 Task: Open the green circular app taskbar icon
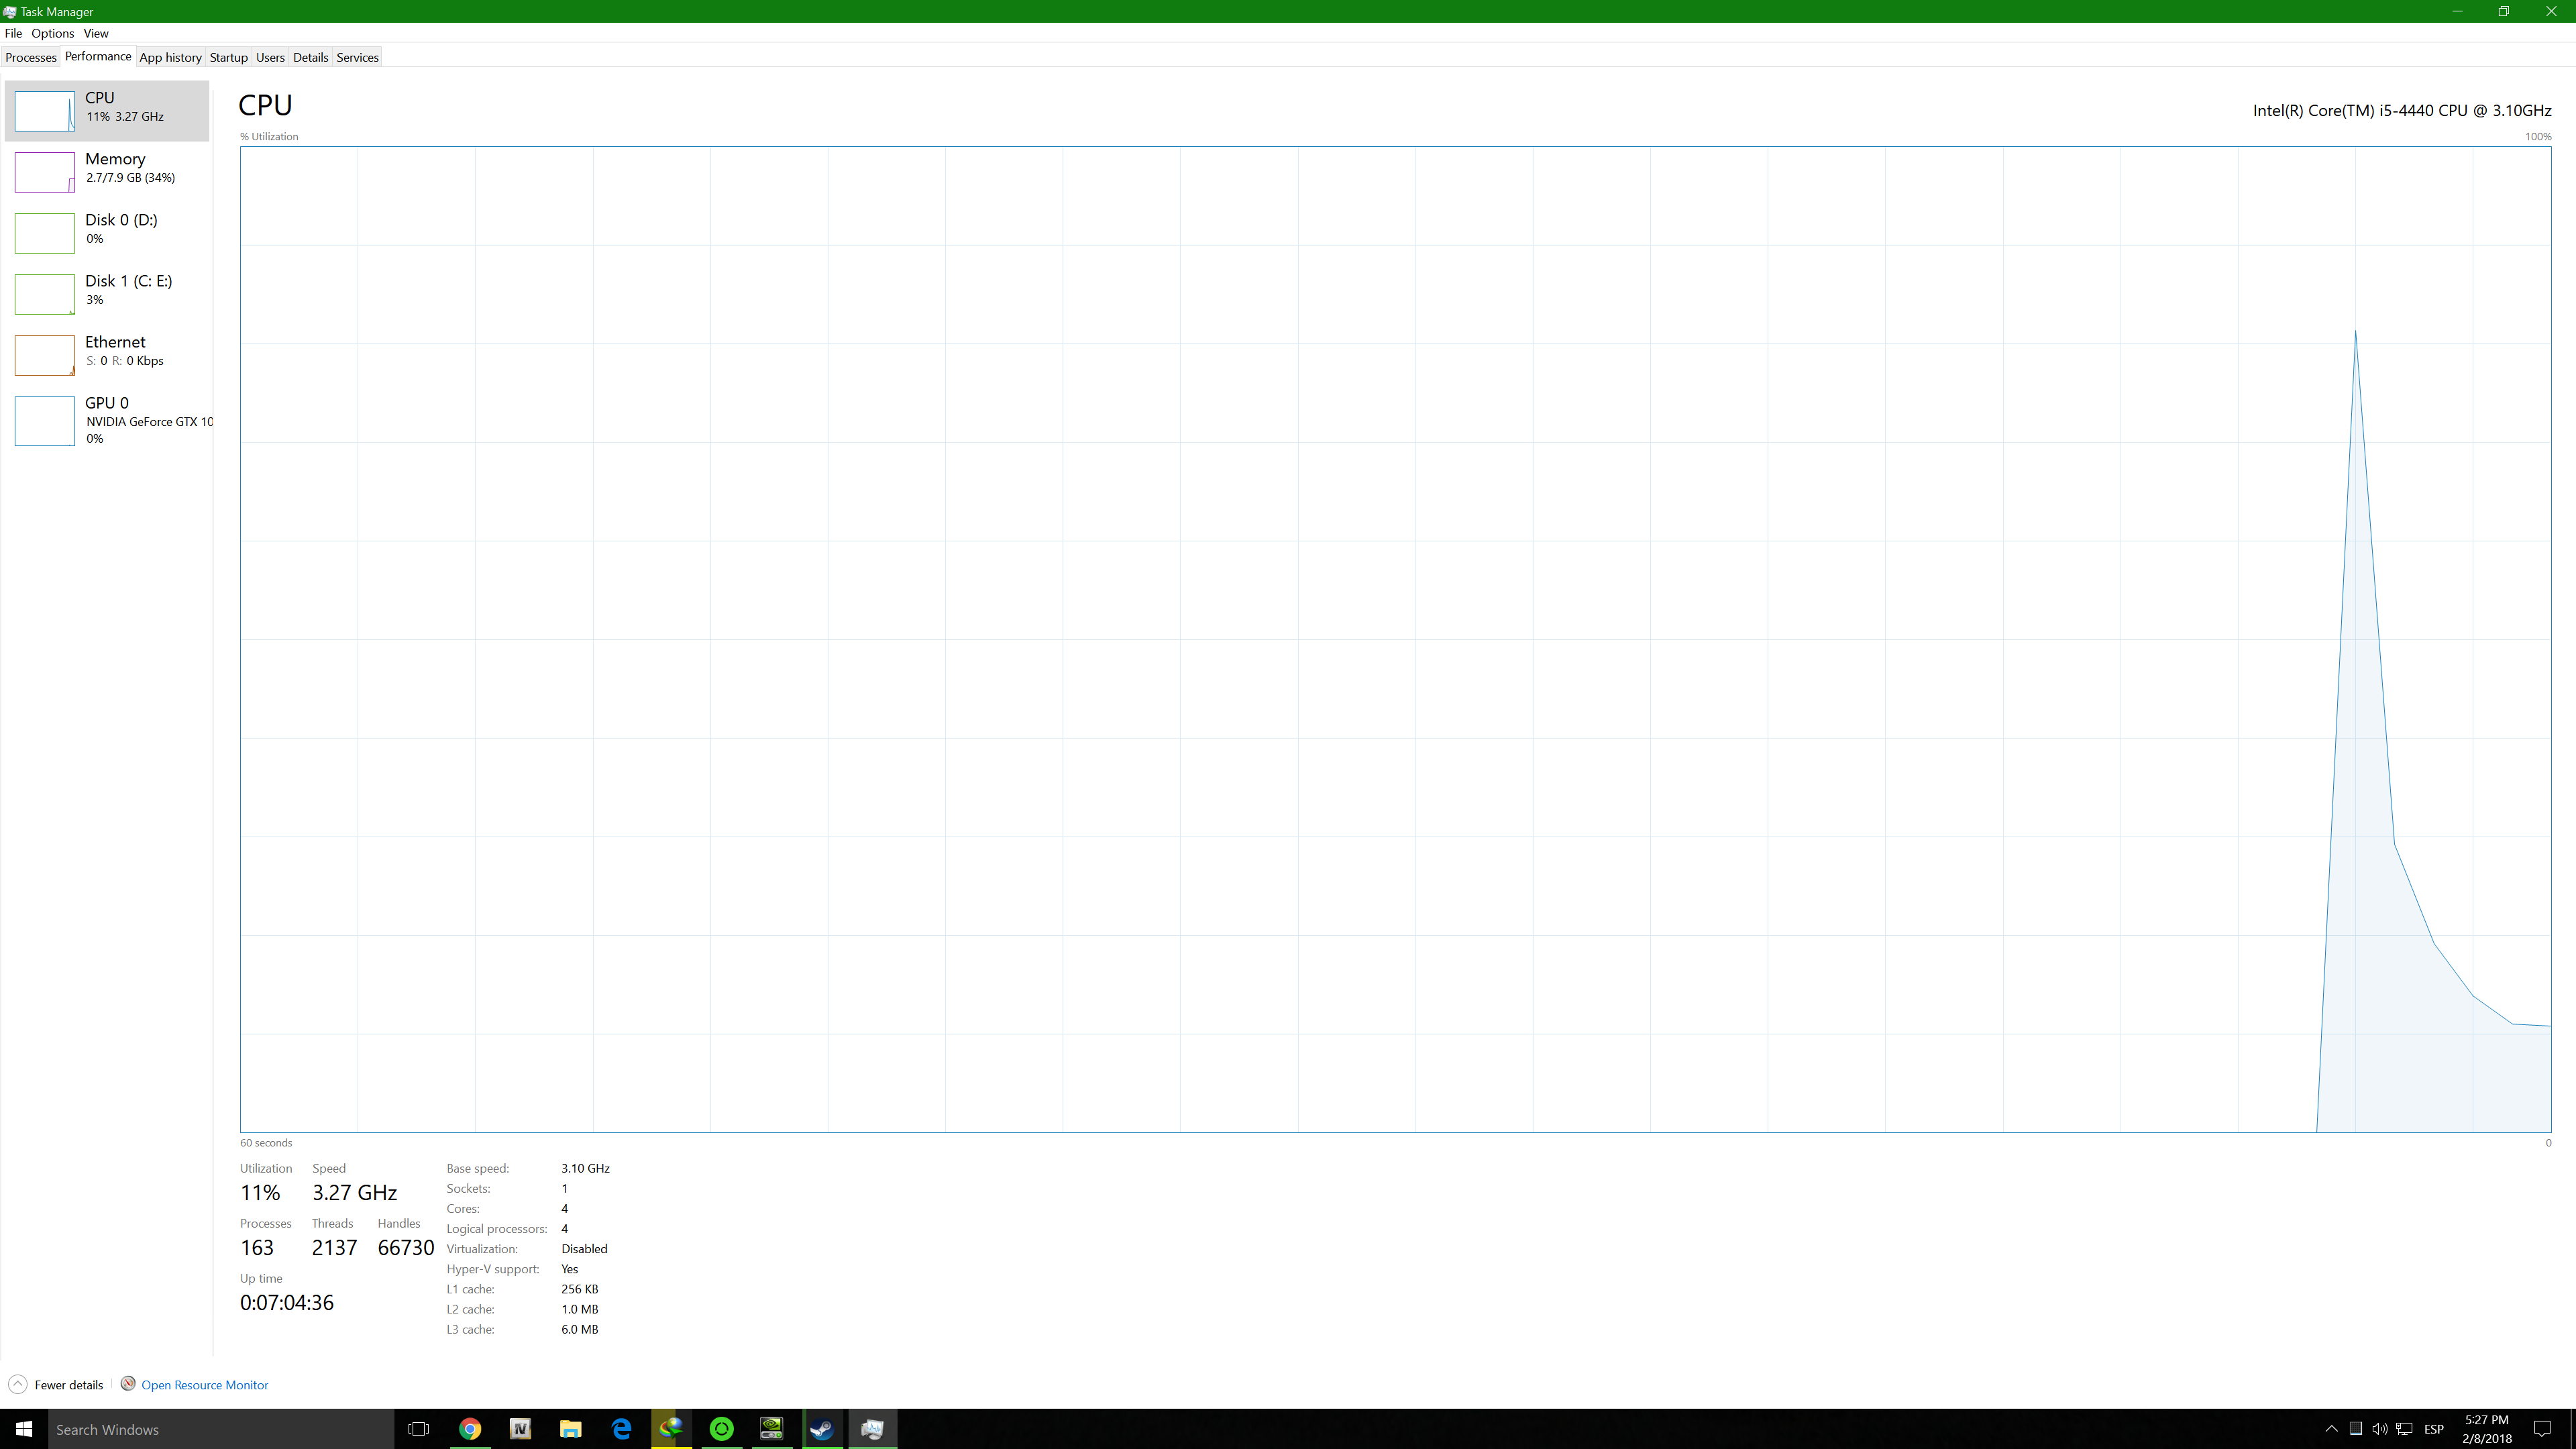click(721, 1429)
